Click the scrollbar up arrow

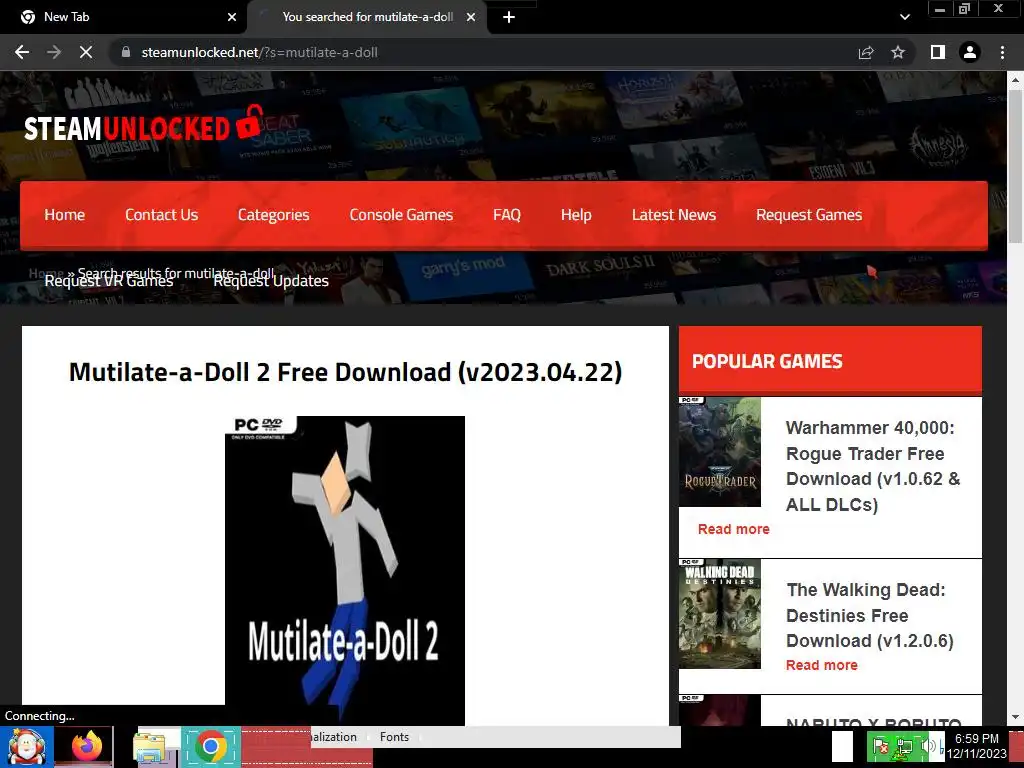[1015, 80]
